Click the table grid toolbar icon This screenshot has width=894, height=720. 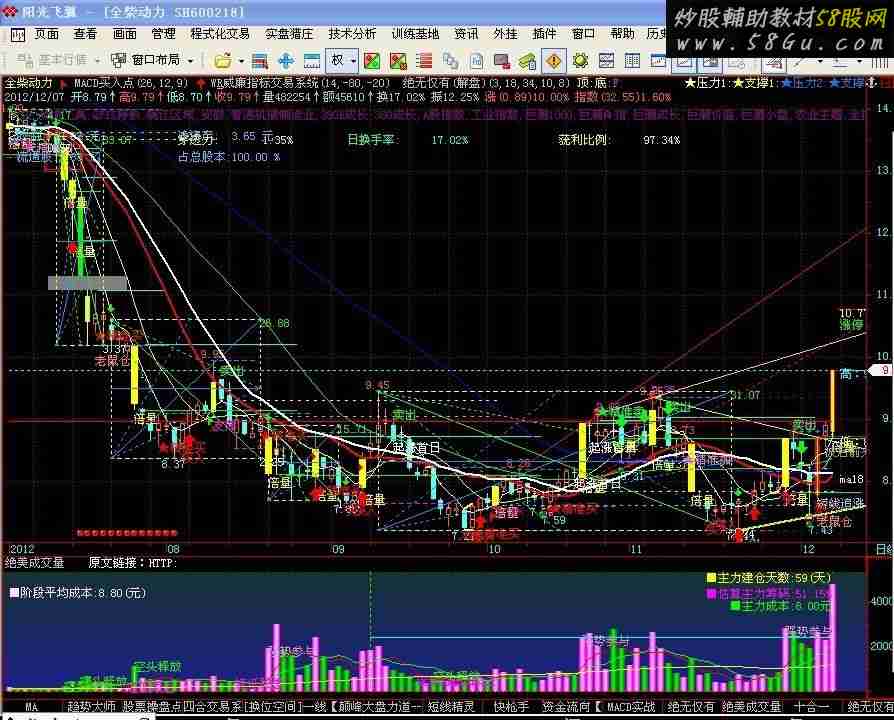(x=632, y=60)
